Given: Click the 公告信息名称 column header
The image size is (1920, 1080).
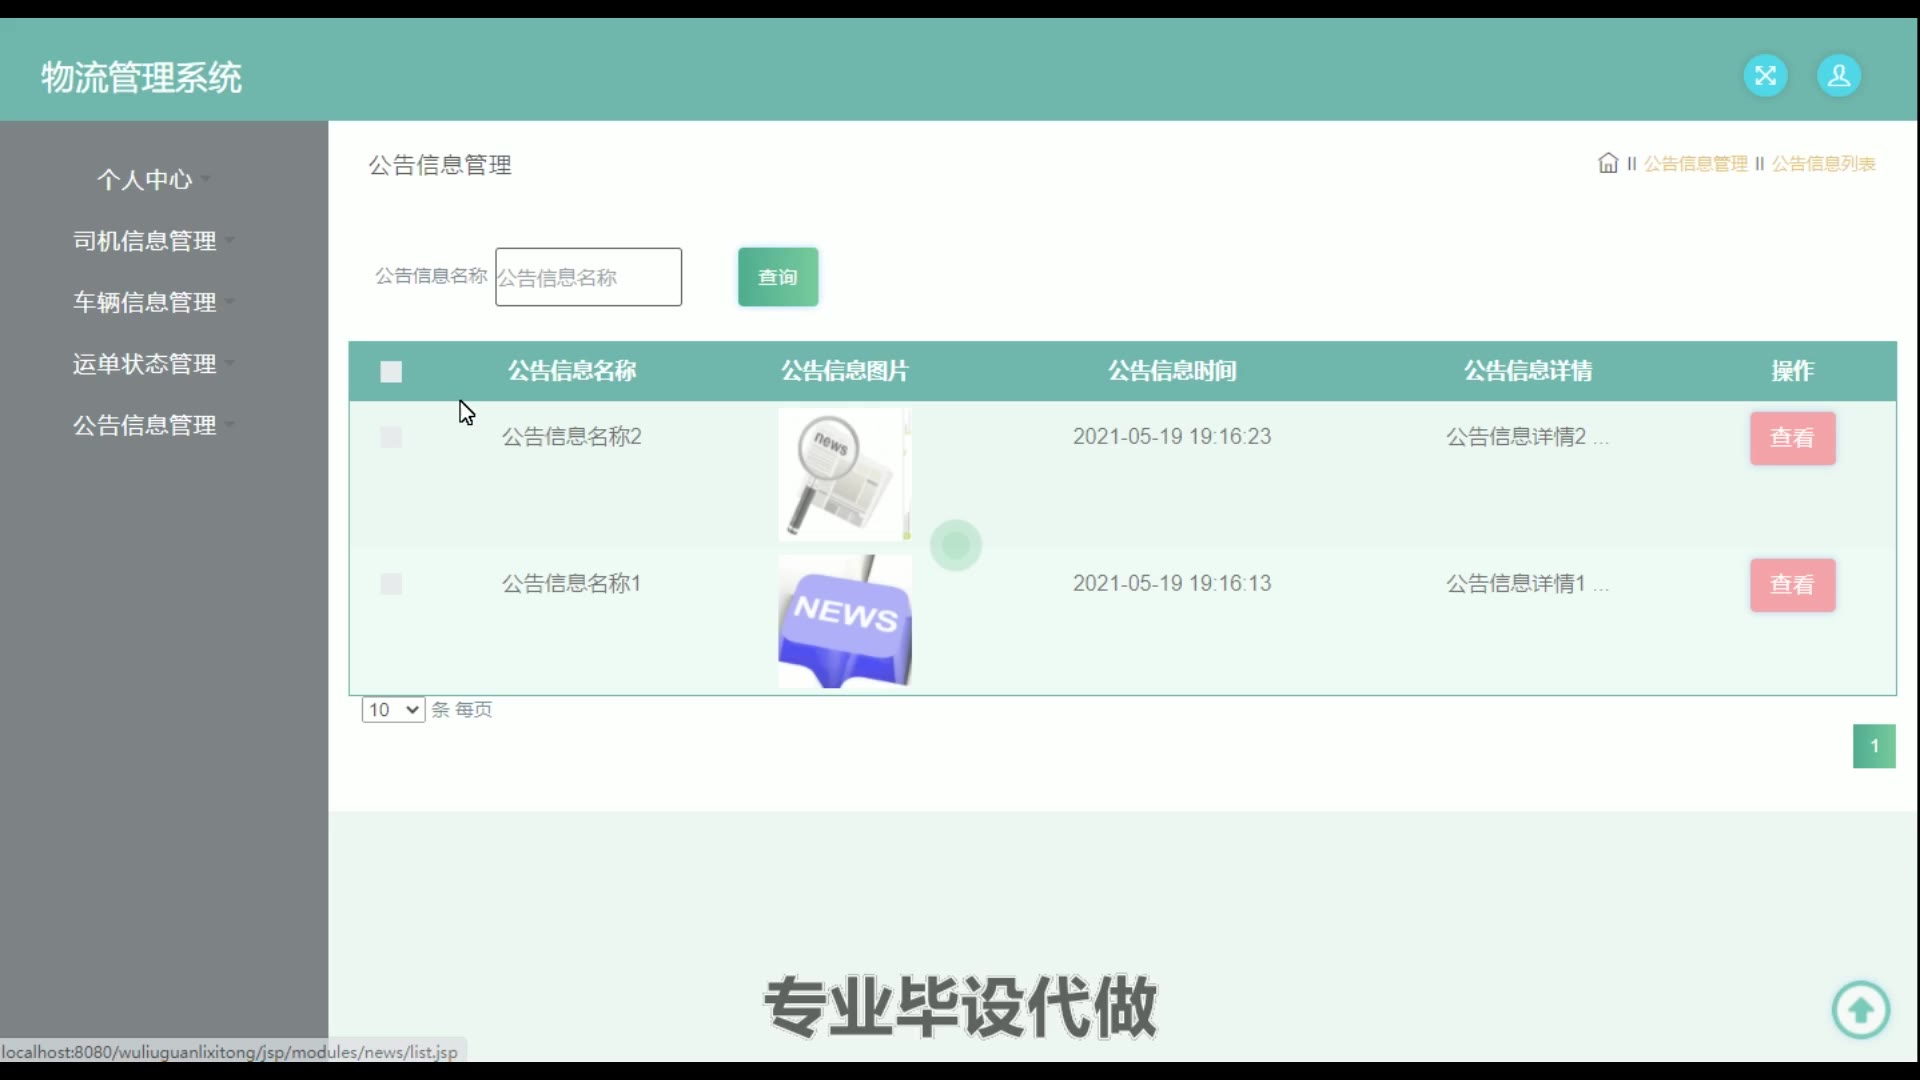Looking at the screenshot, I should (572, 371).
